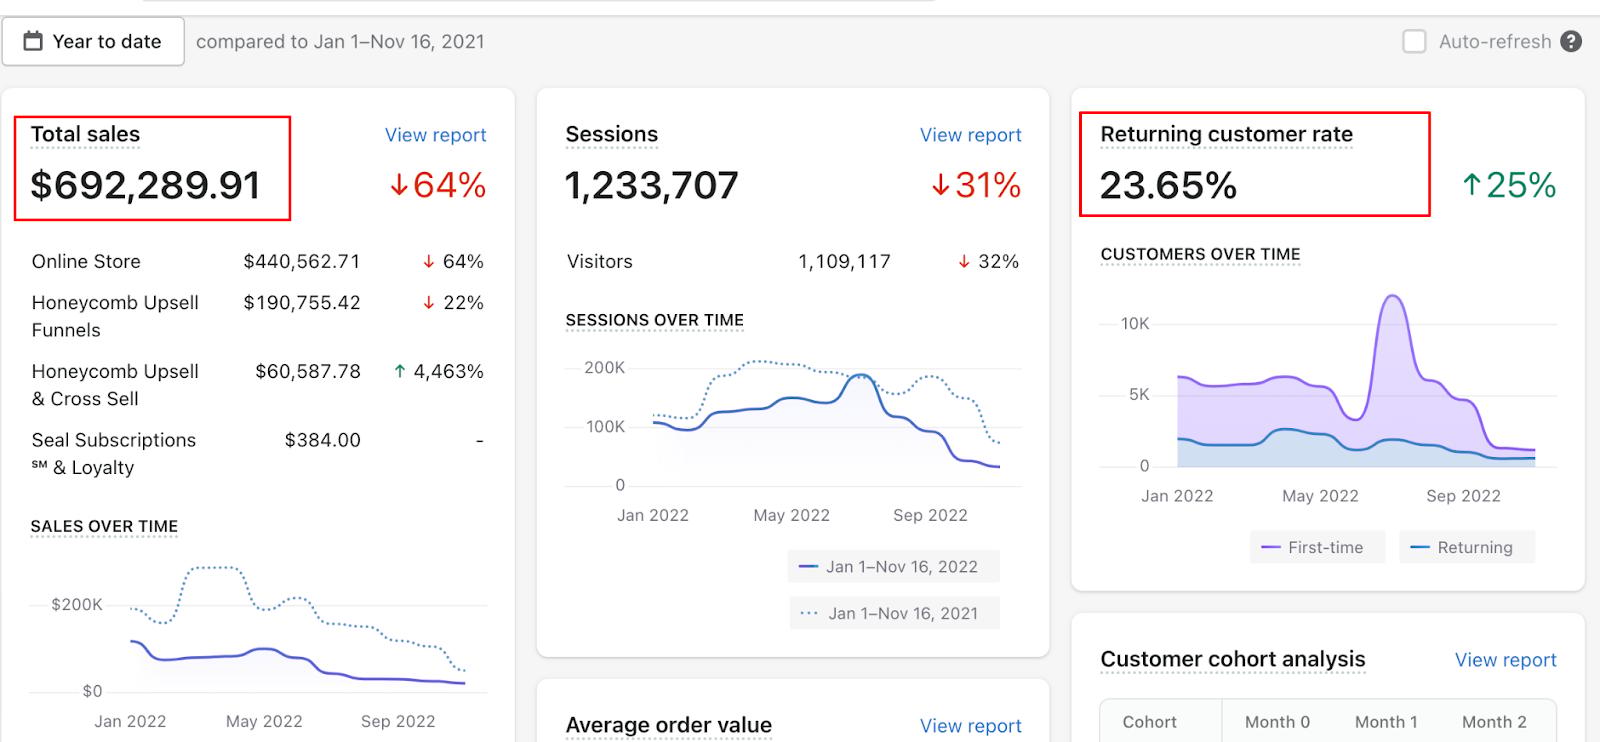The width and height of the screenshot is (1600, 742).
Task: Toggle the Returning legend series
Action: [1466, 547]
